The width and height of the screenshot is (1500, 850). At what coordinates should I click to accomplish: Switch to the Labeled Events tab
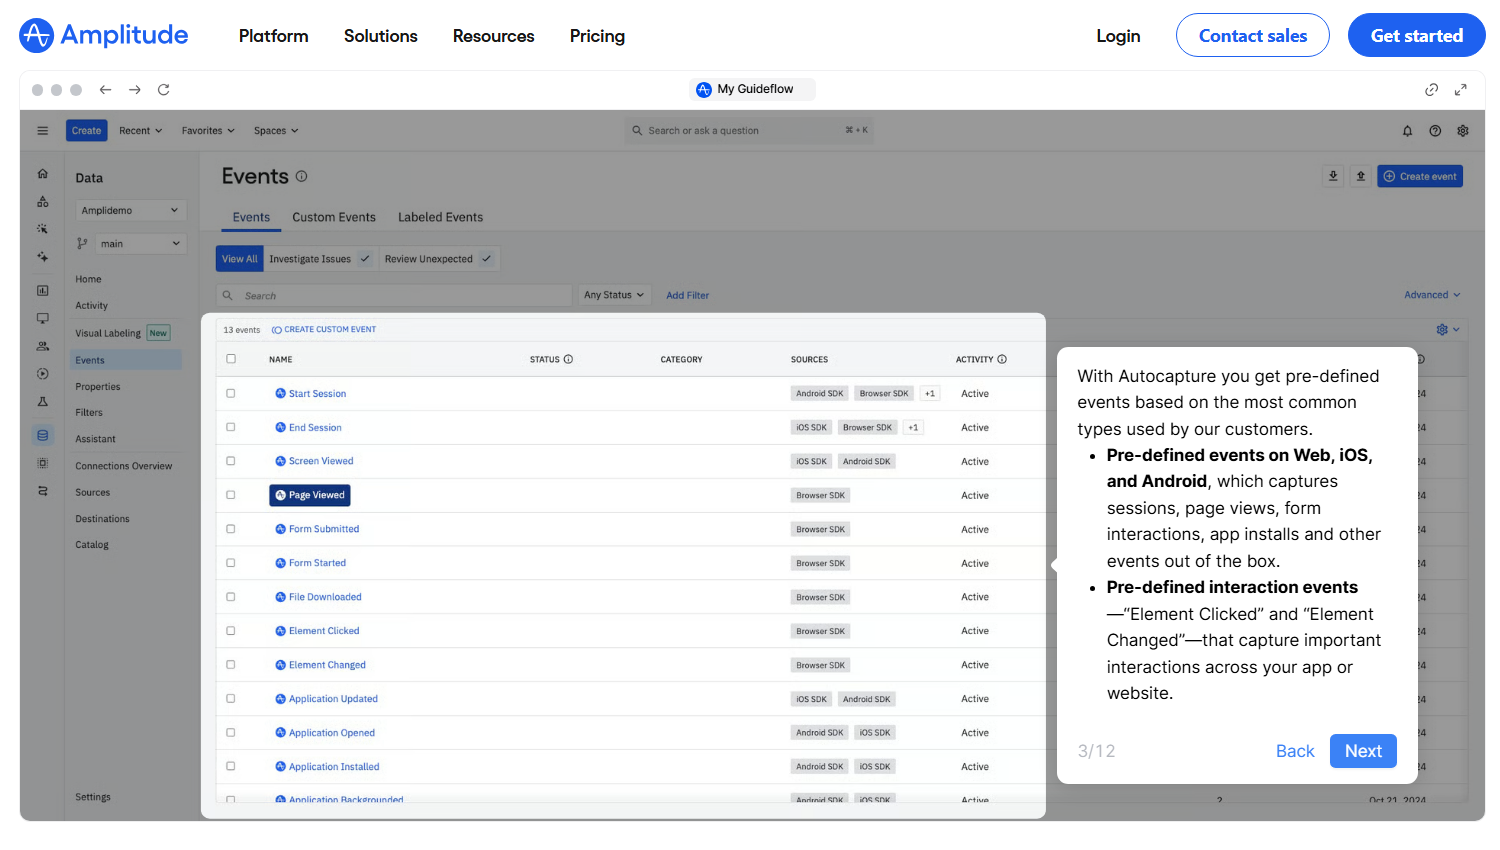(x=440, y=217)
